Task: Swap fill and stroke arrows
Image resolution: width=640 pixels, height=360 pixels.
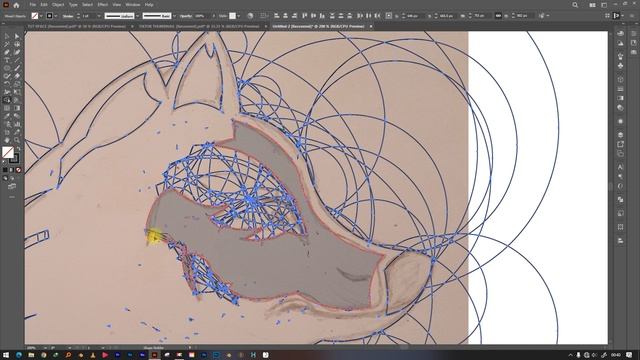Action: [x=18, y=149]
